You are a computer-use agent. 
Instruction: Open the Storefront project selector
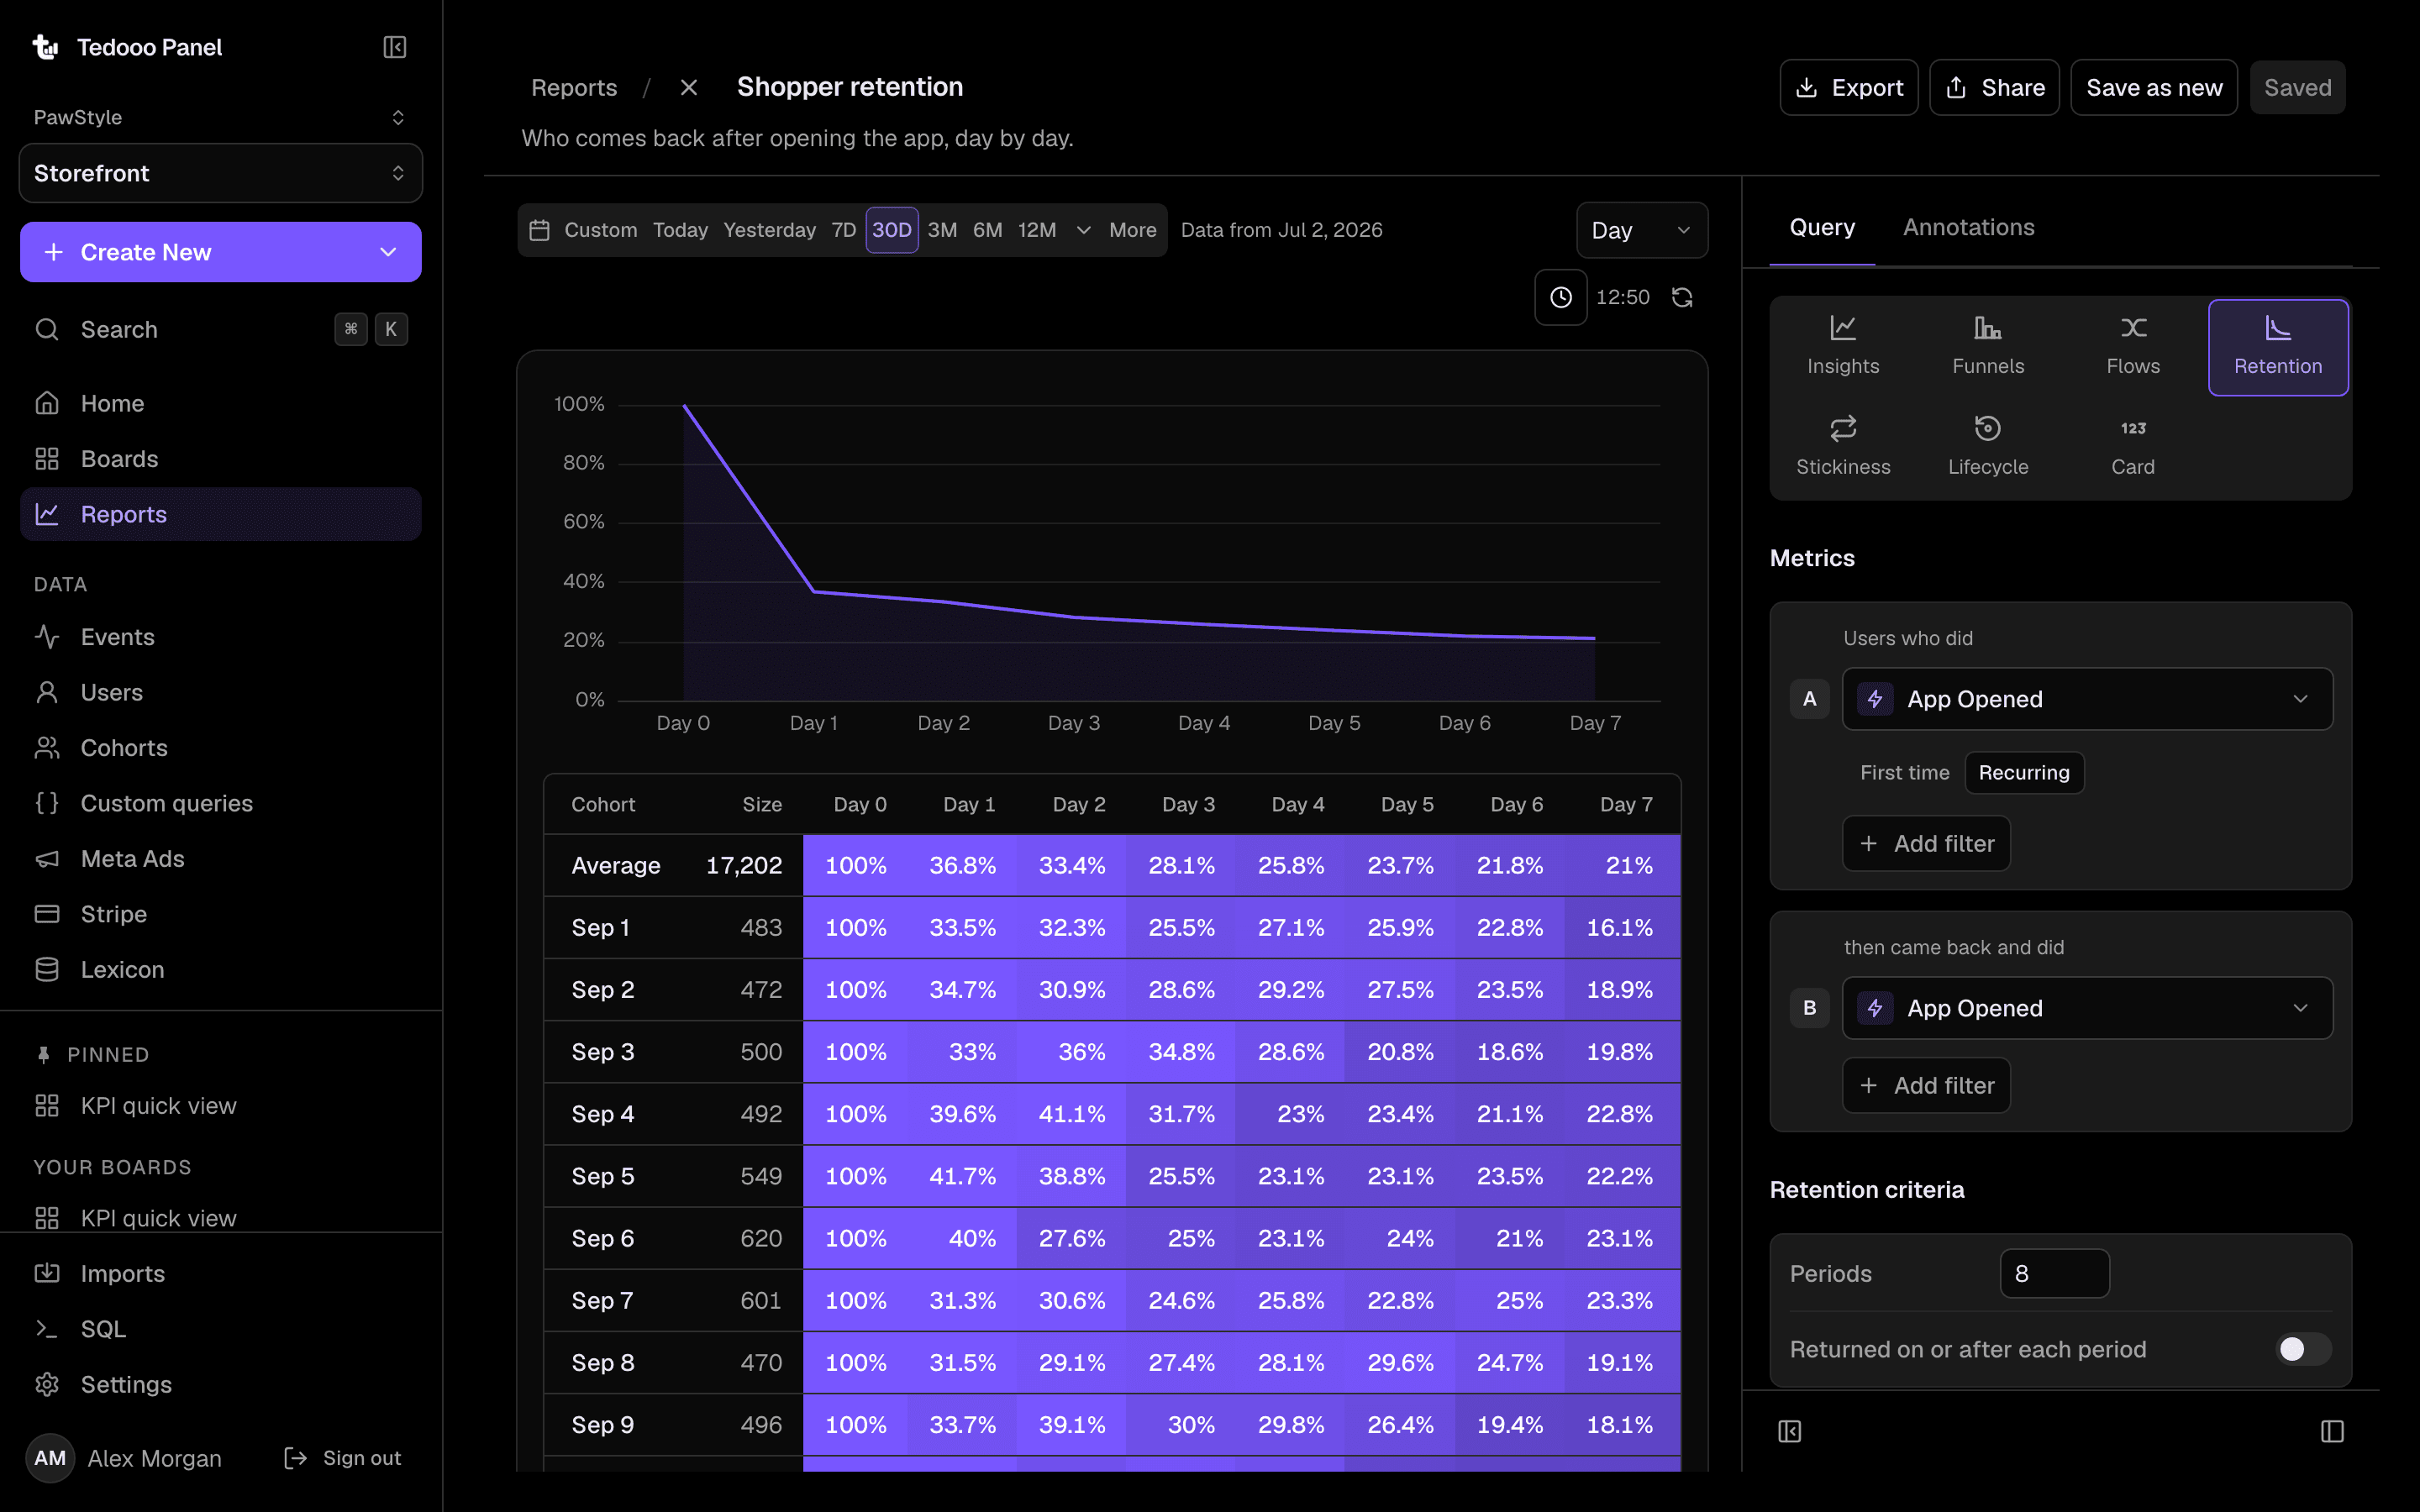click(x=221, y=173)
